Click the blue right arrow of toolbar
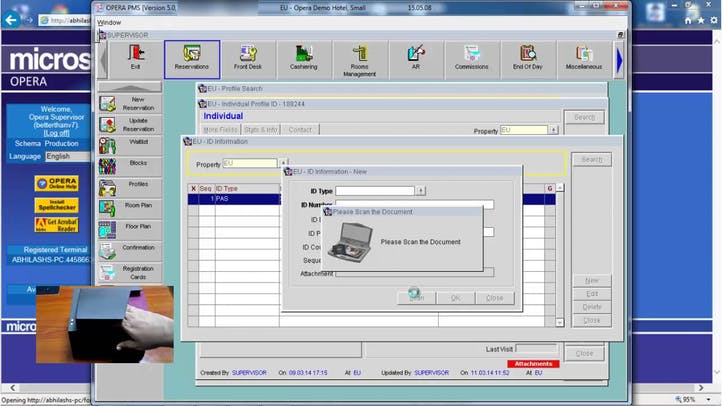This screenshot has height=406, width=722. pos(619,60)
